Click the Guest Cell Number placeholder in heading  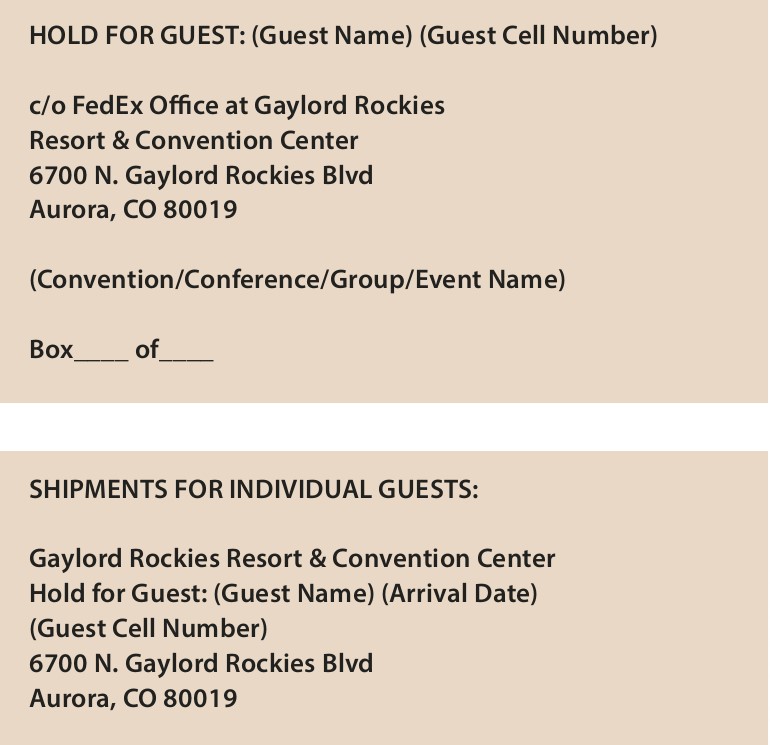[538, 36]
